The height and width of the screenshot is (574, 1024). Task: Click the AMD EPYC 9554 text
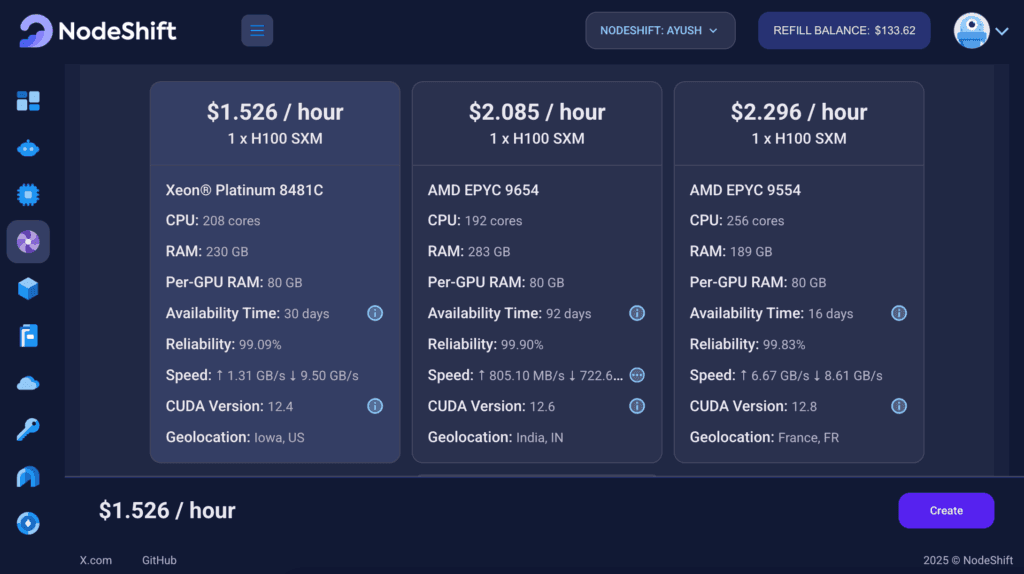coord(745,190)
